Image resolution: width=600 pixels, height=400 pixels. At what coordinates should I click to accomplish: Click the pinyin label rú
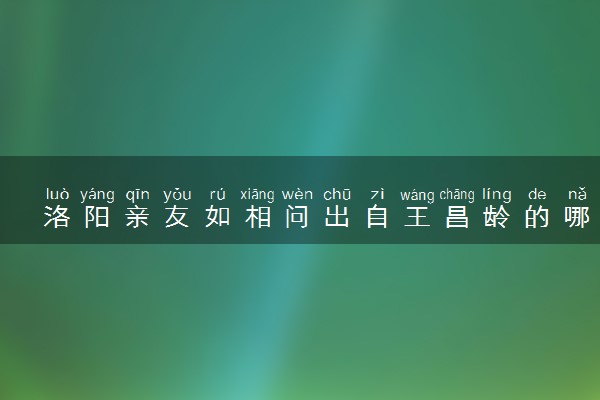pyautogui.click(x=217, y=194)
